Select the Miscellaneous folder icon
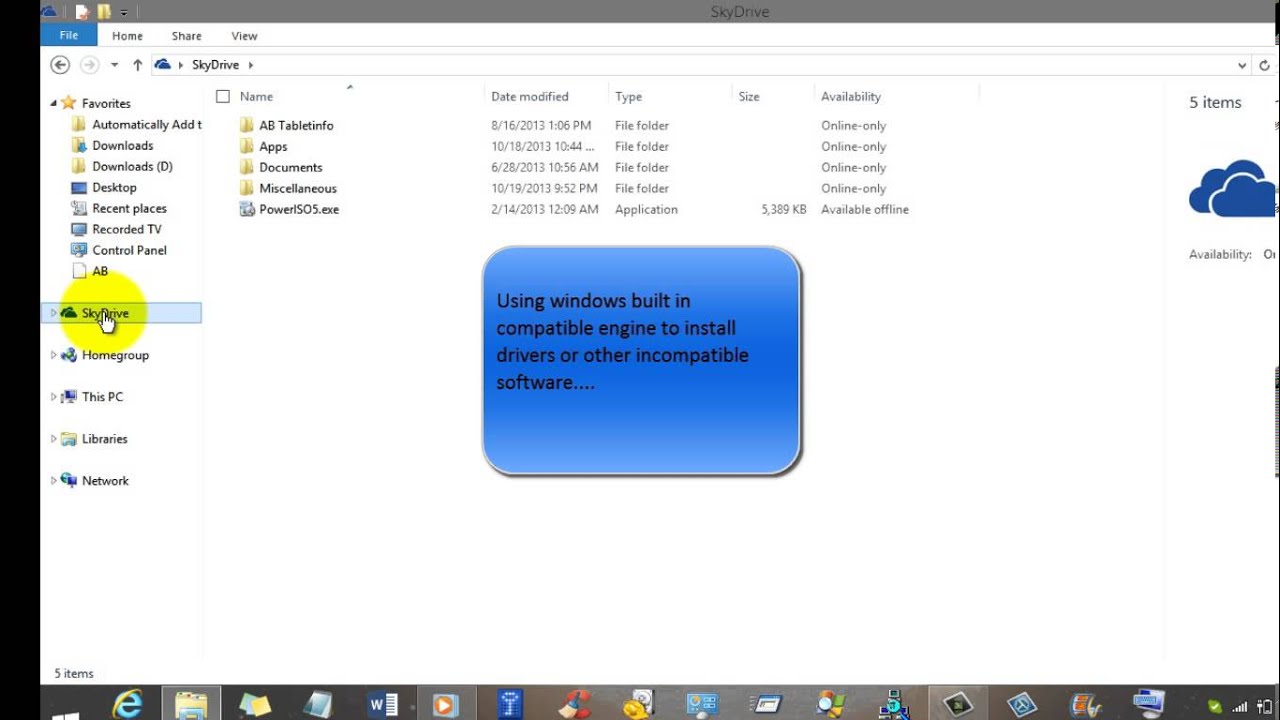 click(x=247, y=188)
